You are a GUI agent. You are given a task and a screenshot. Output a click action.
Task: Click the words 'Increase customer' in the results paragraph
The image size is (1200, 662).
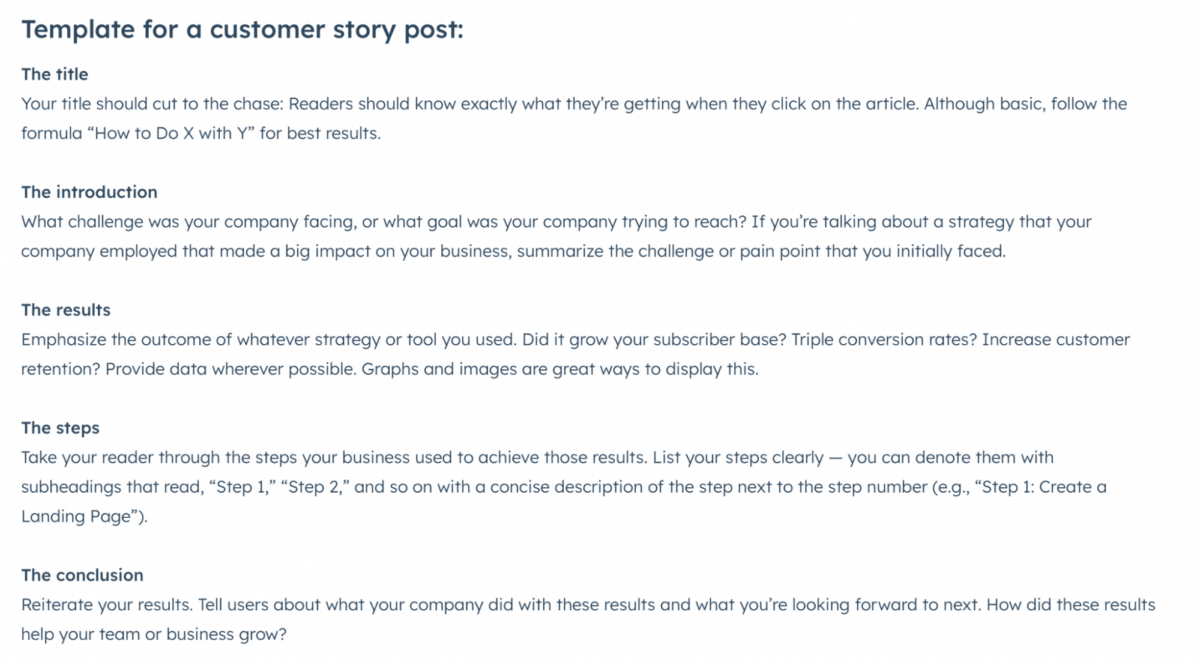1056,340
